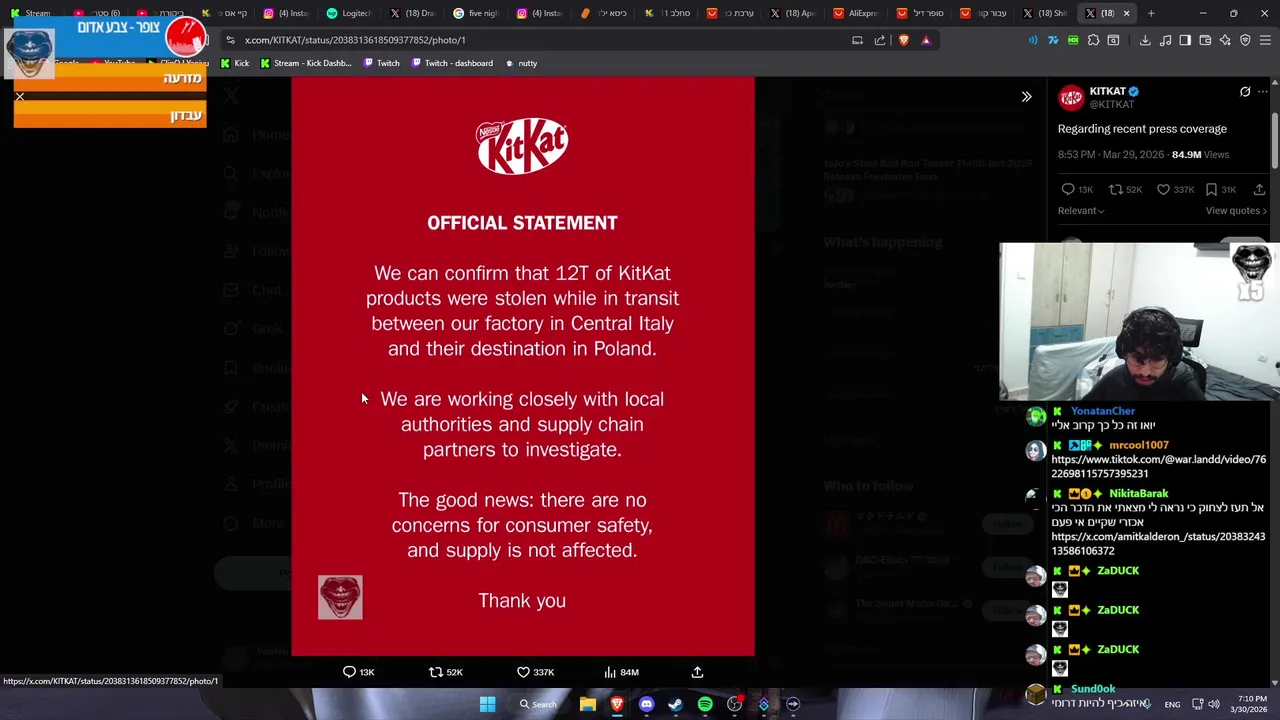Open Brave Wallet icon
1280x720 pixels.
[x=1205, y=40]
